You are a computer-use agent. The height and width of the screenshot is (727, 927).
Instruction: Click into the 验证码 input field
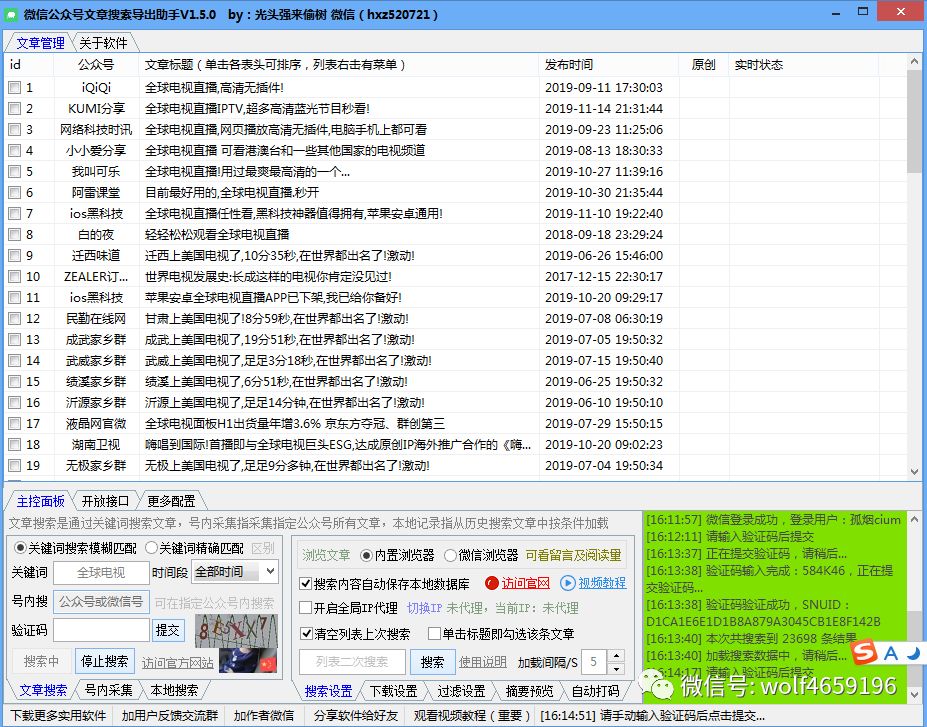pos(101,630)
